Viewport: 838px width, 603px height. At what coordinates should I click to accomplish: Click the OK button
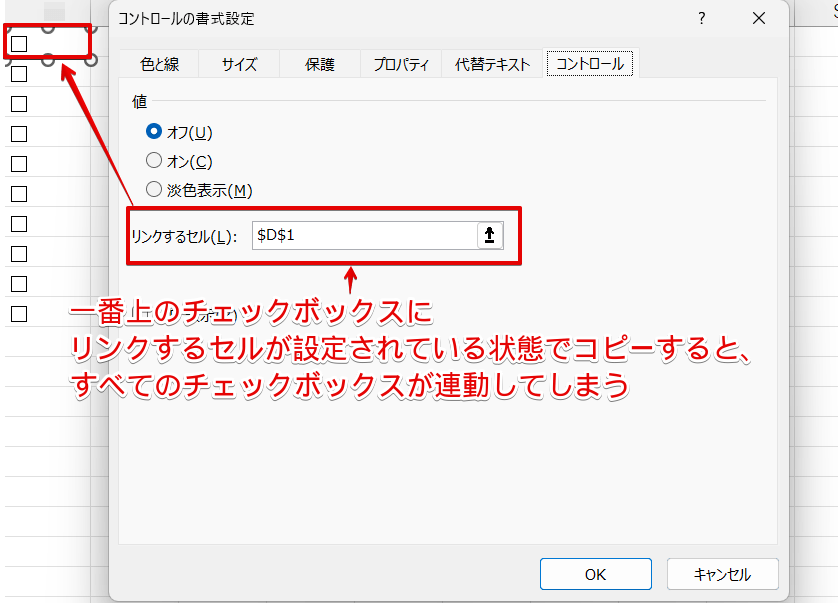(595, 574)
